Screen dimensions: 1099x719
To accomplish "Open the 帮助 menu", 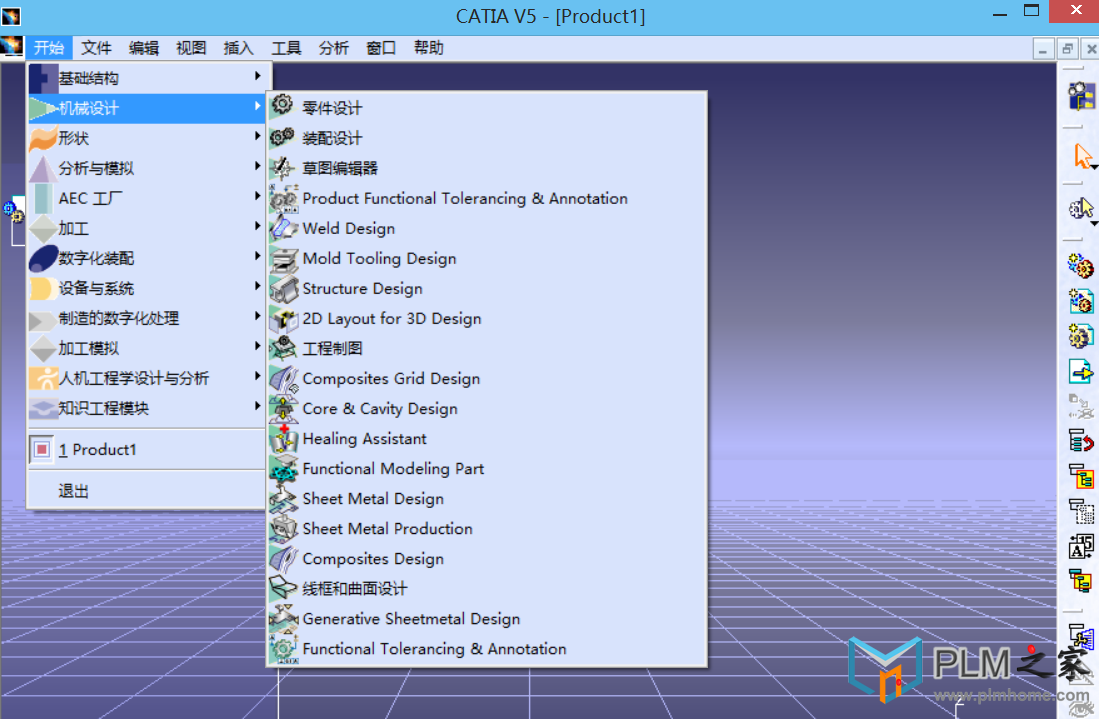I will click(428, 48).
